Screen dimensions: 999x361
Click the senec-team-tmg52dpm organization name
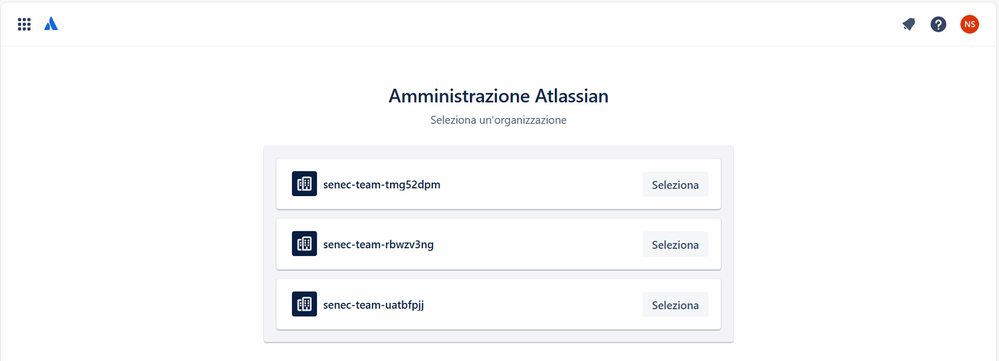382,185
